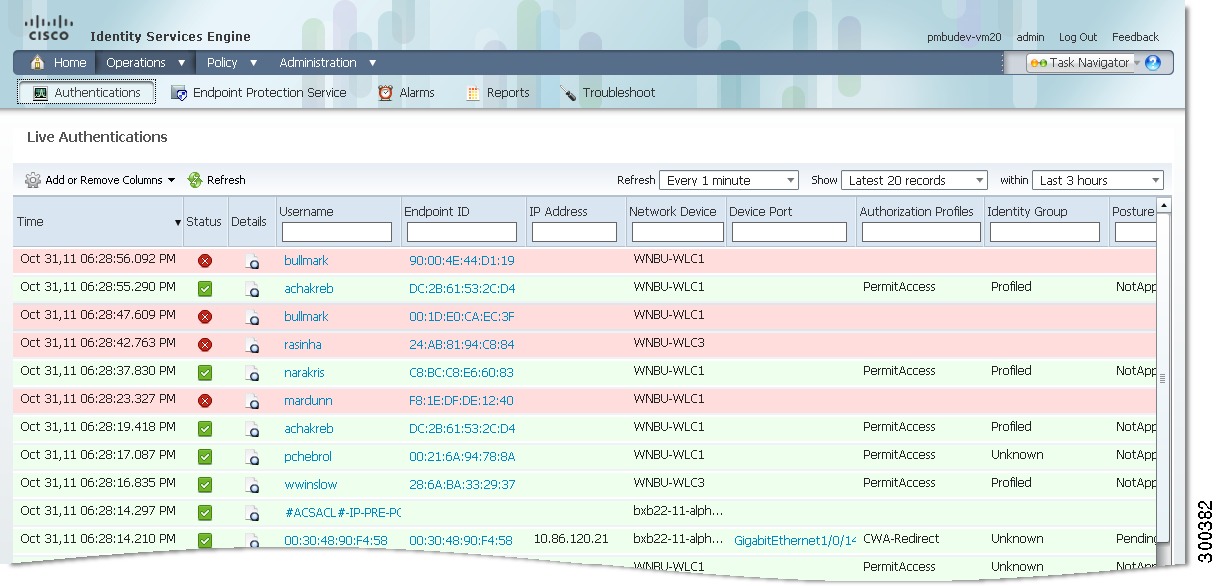The height and width of the screenshot is (586, 1217).
Task: Click the Endpoint ID filter input field
Action: 462,232
